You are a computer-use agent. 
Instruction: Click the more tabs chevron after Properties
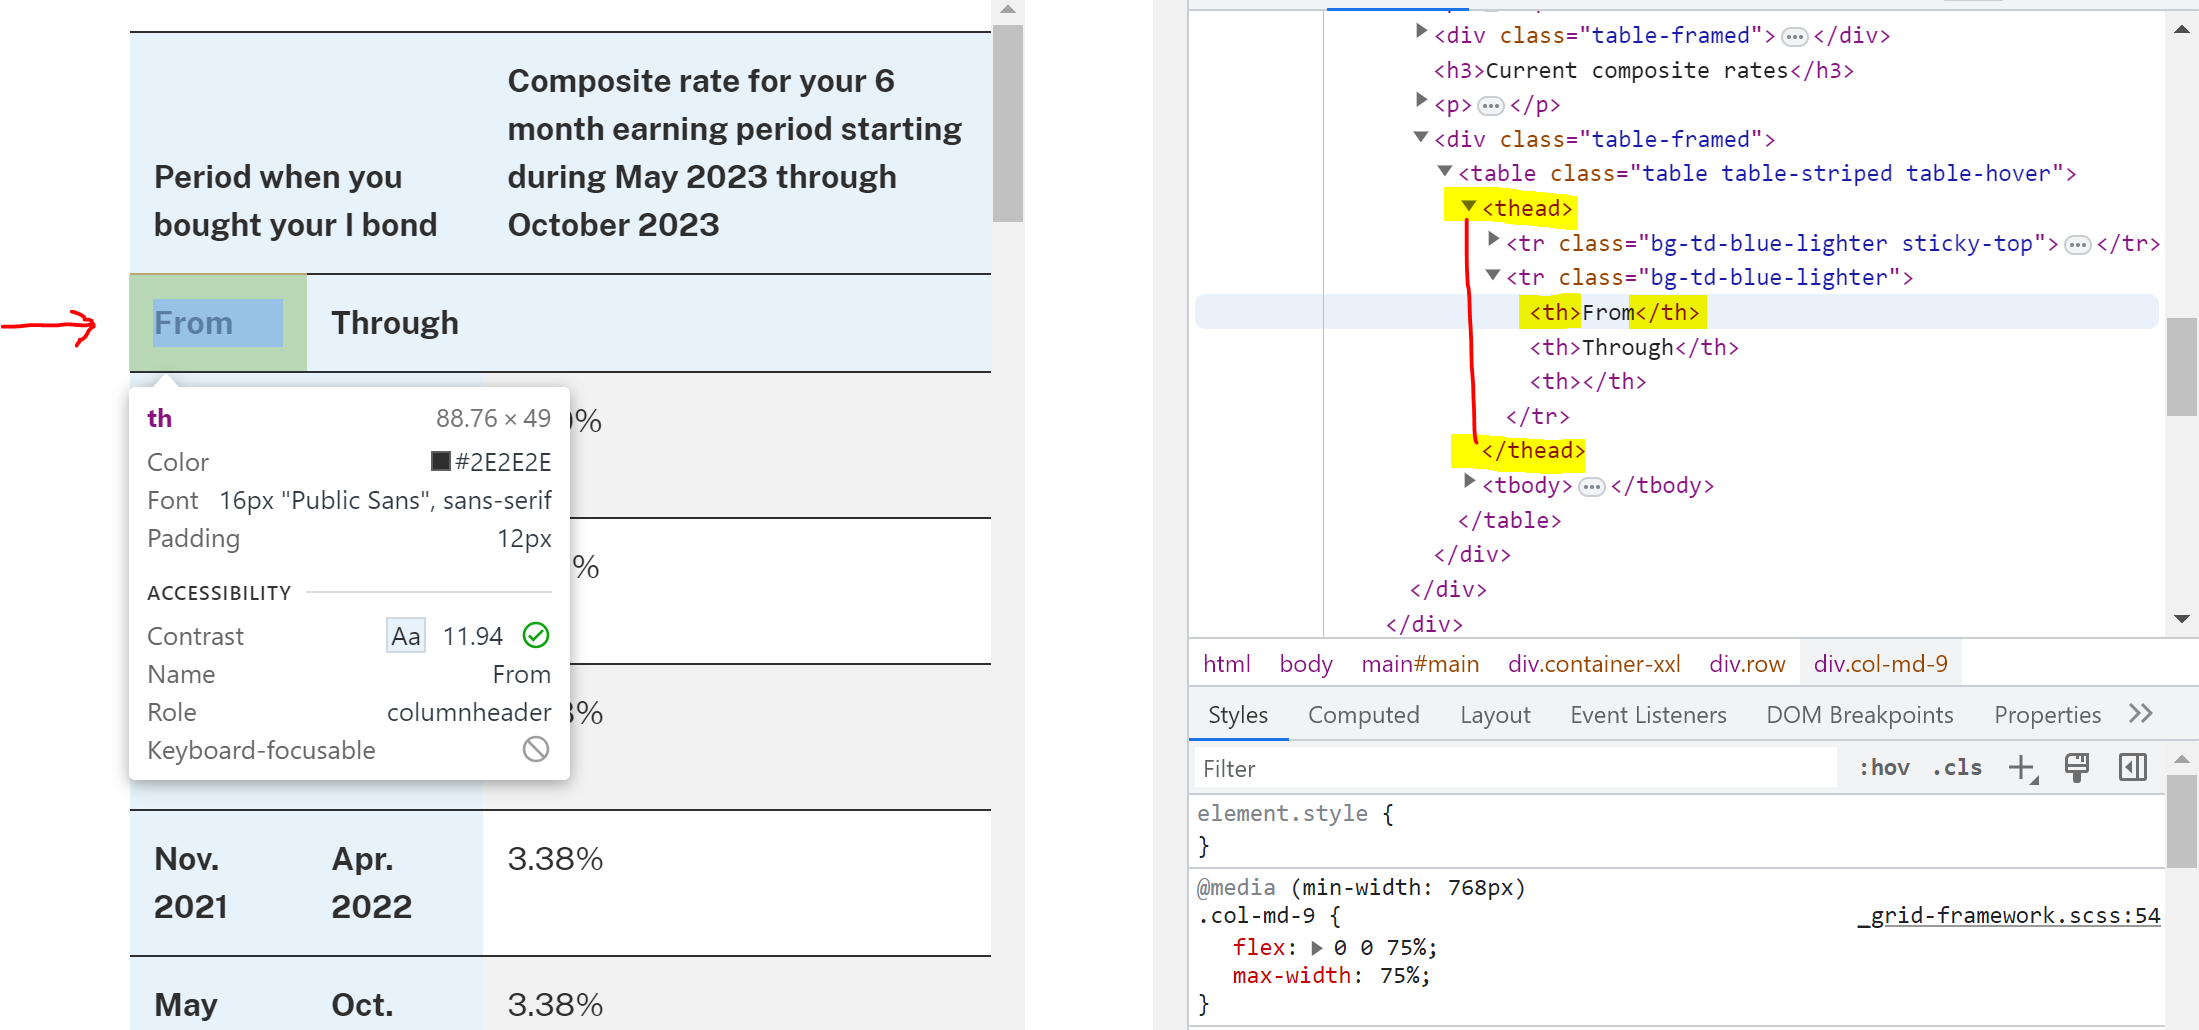(x=2141, y=713)
